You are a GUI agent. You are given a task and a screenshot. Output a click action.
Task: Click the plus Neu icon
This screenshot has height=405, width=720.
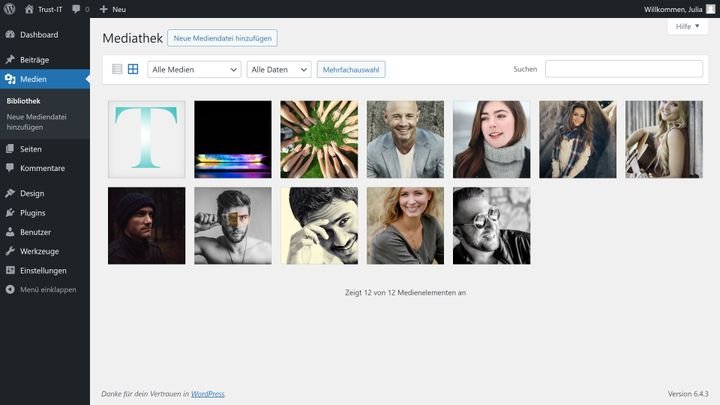click(x=104, y=9)
